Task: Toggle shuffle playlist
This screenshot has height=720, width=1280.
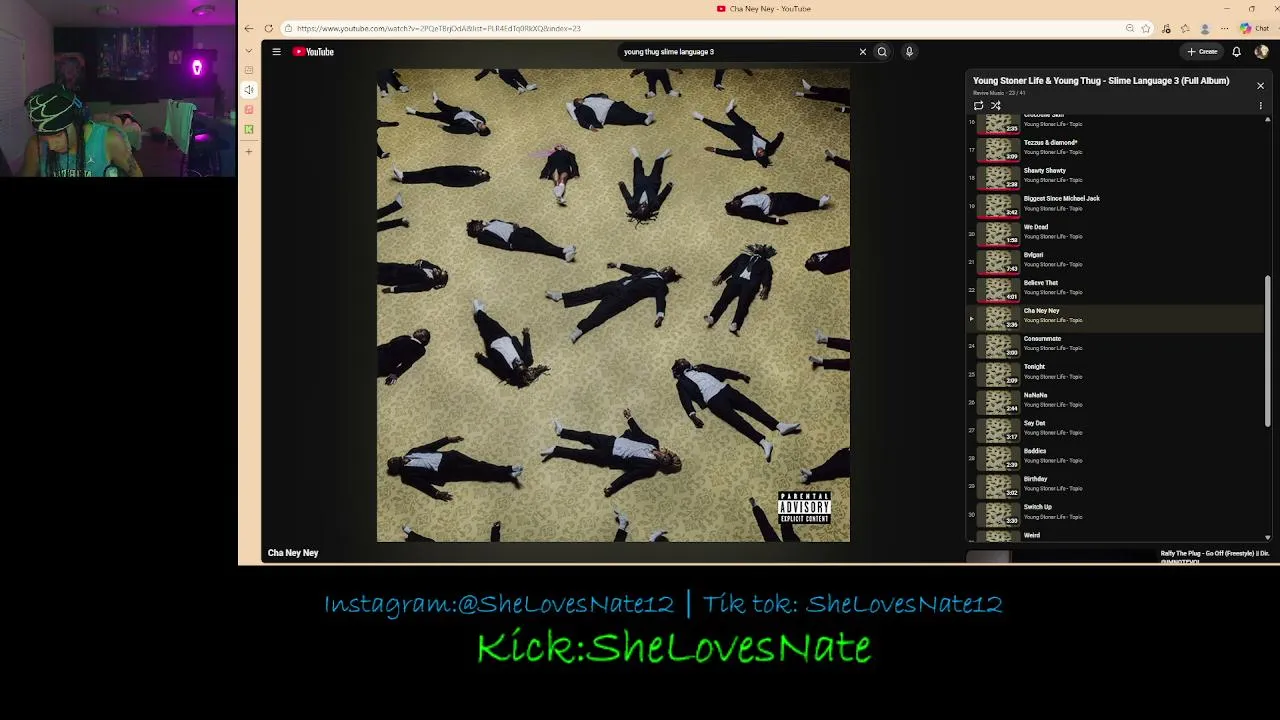Action: 996,105
